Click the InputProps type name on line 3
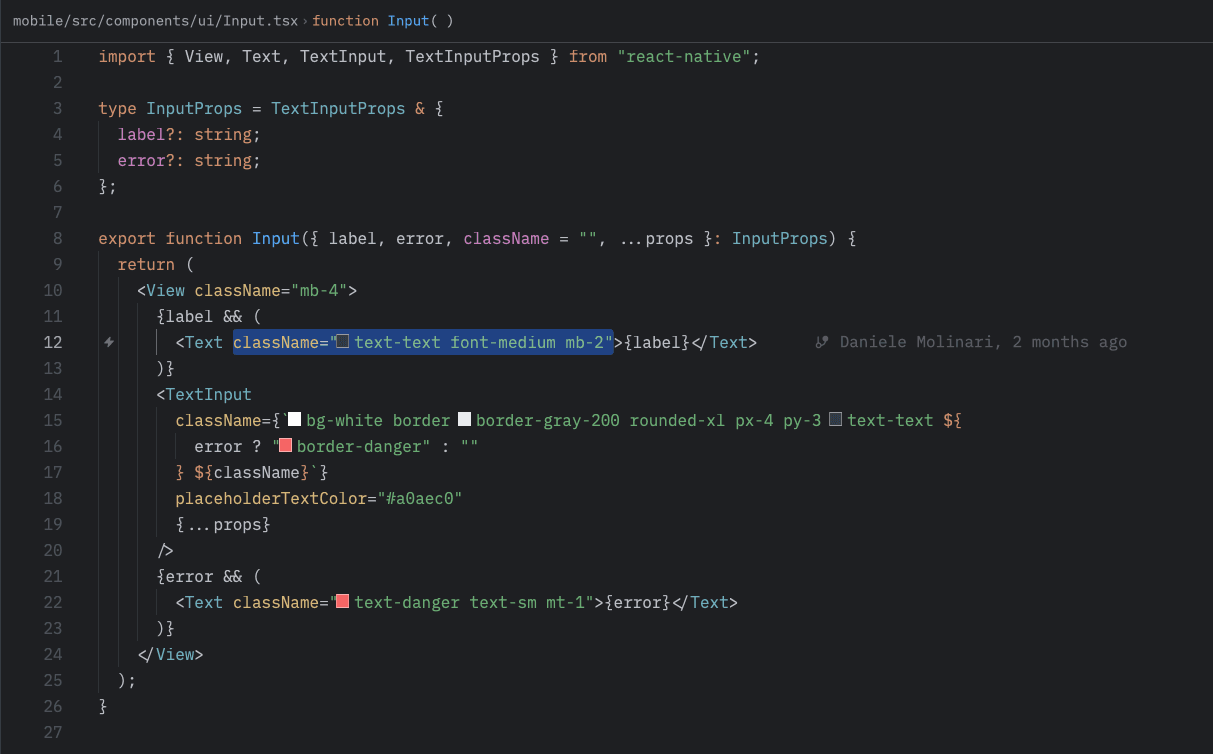This screenshot has width=1213, height=754. (x=195, y=108)
